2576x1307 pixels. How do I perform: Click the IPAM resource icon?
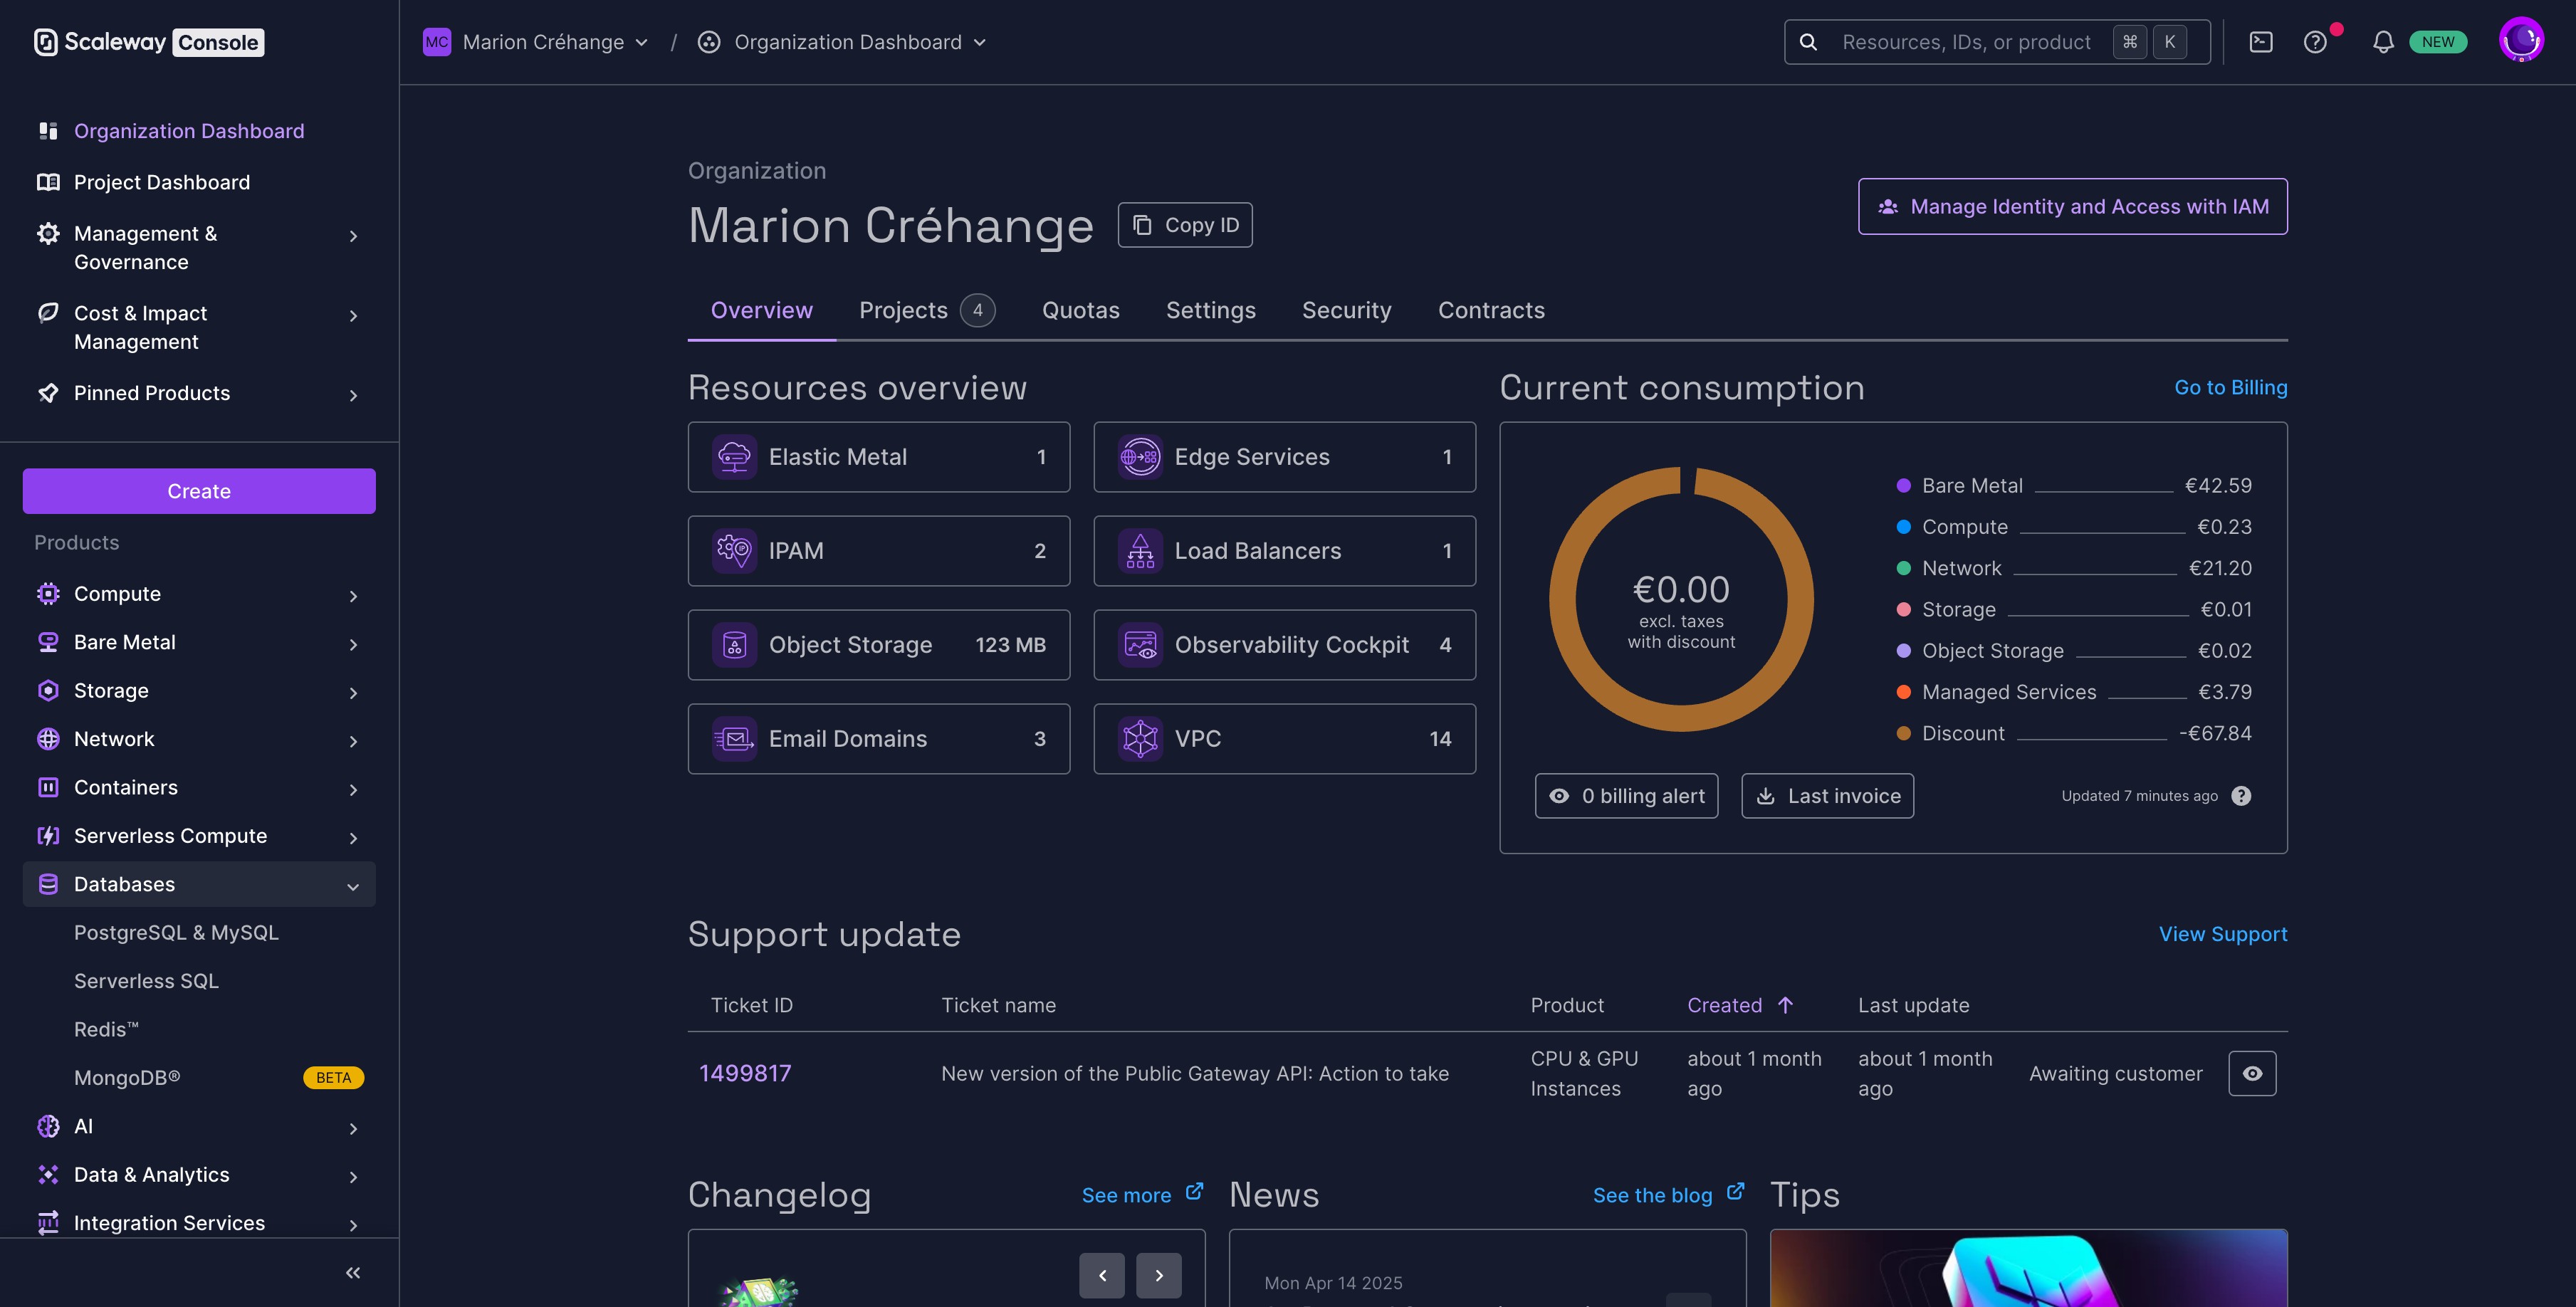[x=734, y=551]
